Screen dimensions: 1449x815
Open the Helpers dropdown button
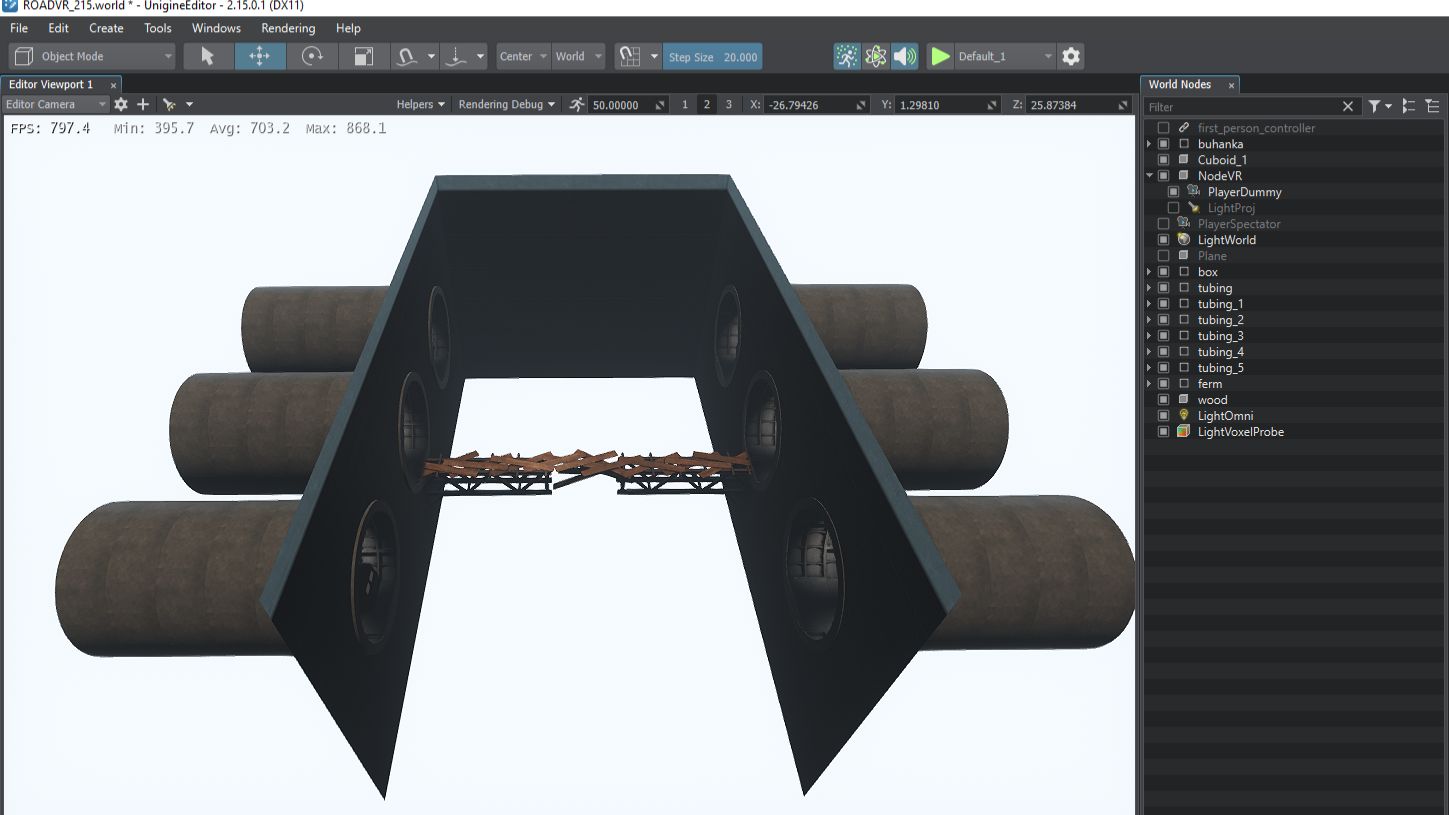[421, 104]
